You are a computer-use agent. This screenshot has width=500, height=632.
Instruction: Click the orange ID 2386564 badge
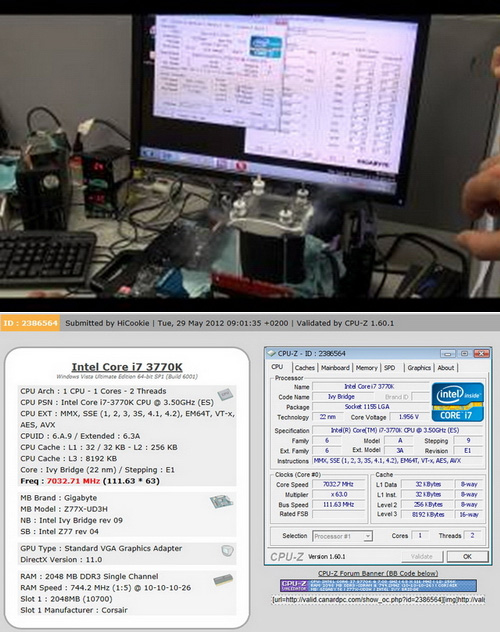click(x=30, y=323)
